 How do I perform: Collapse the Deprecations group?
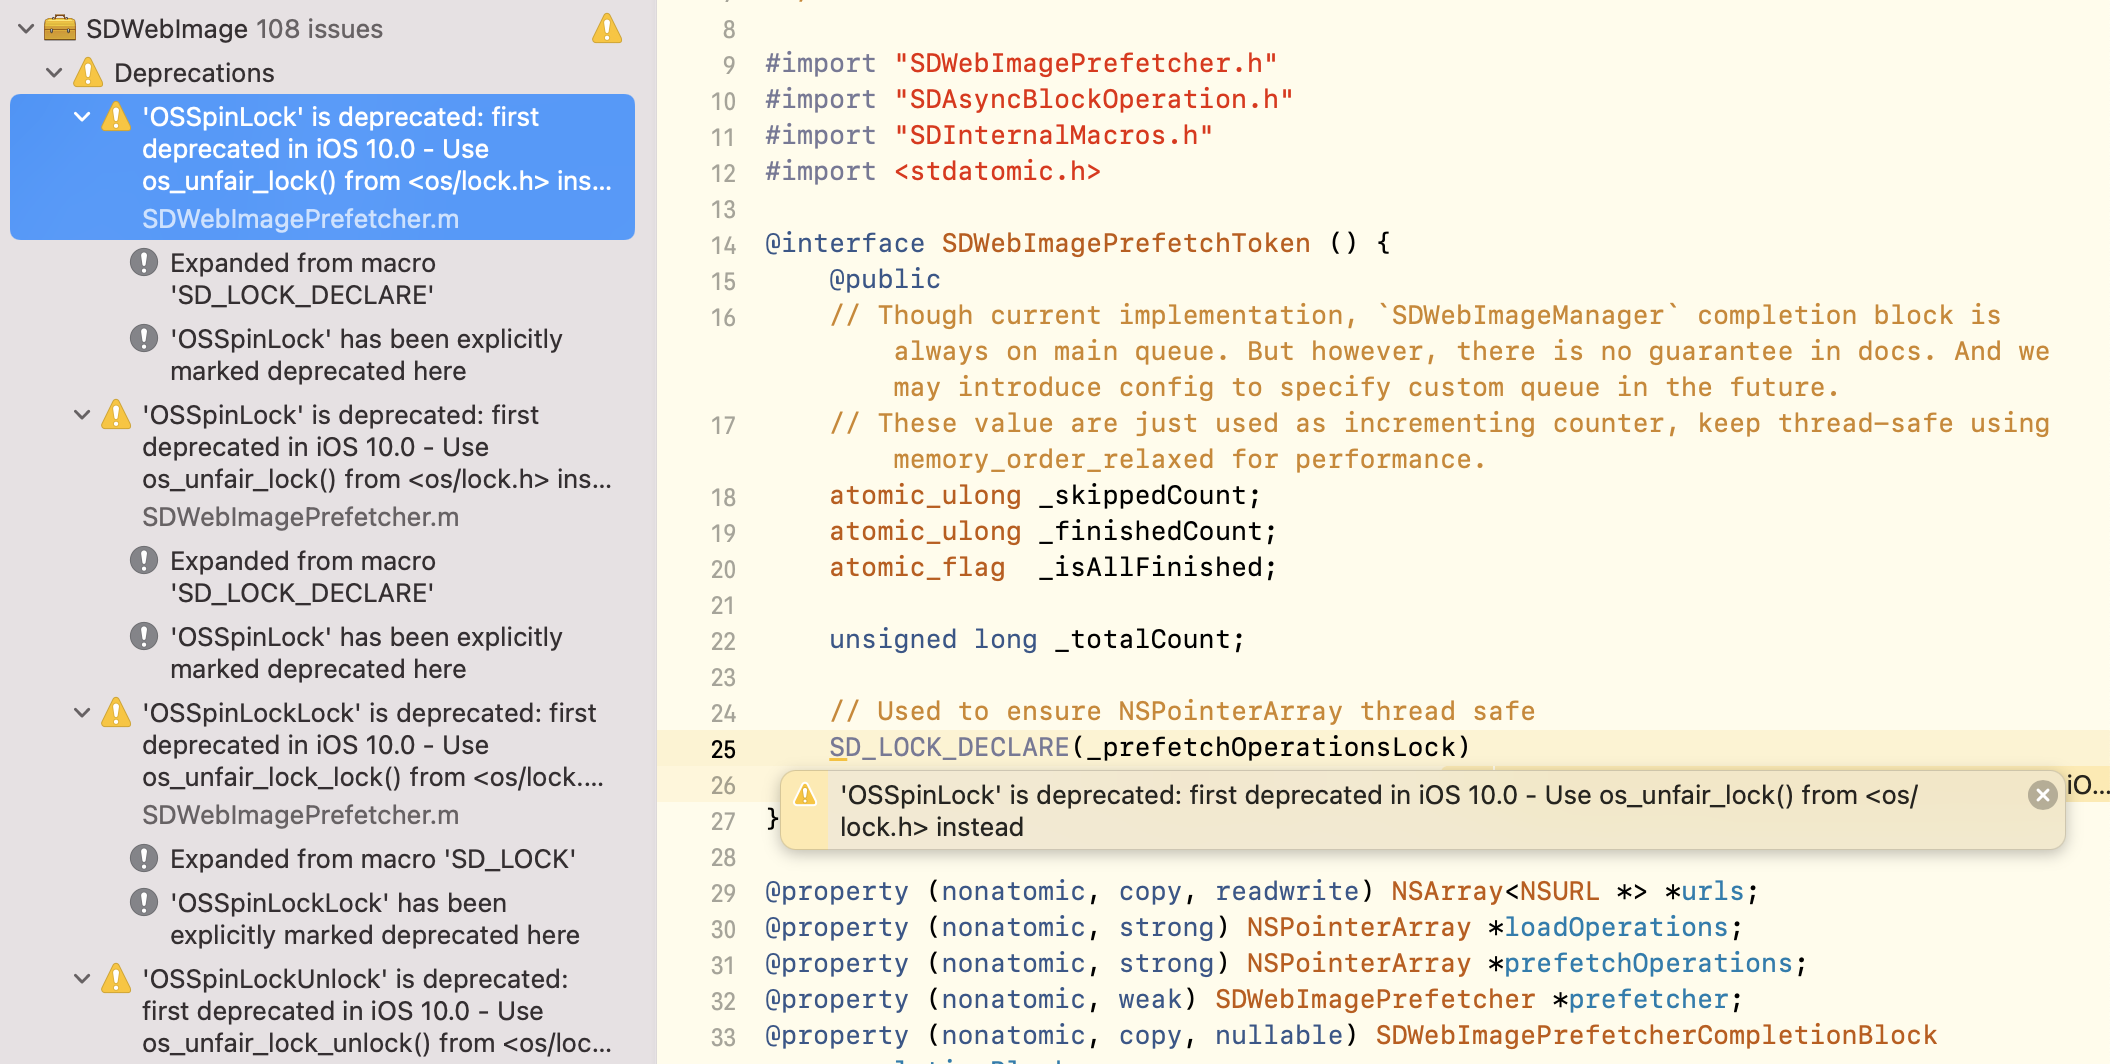coord(53,72)
